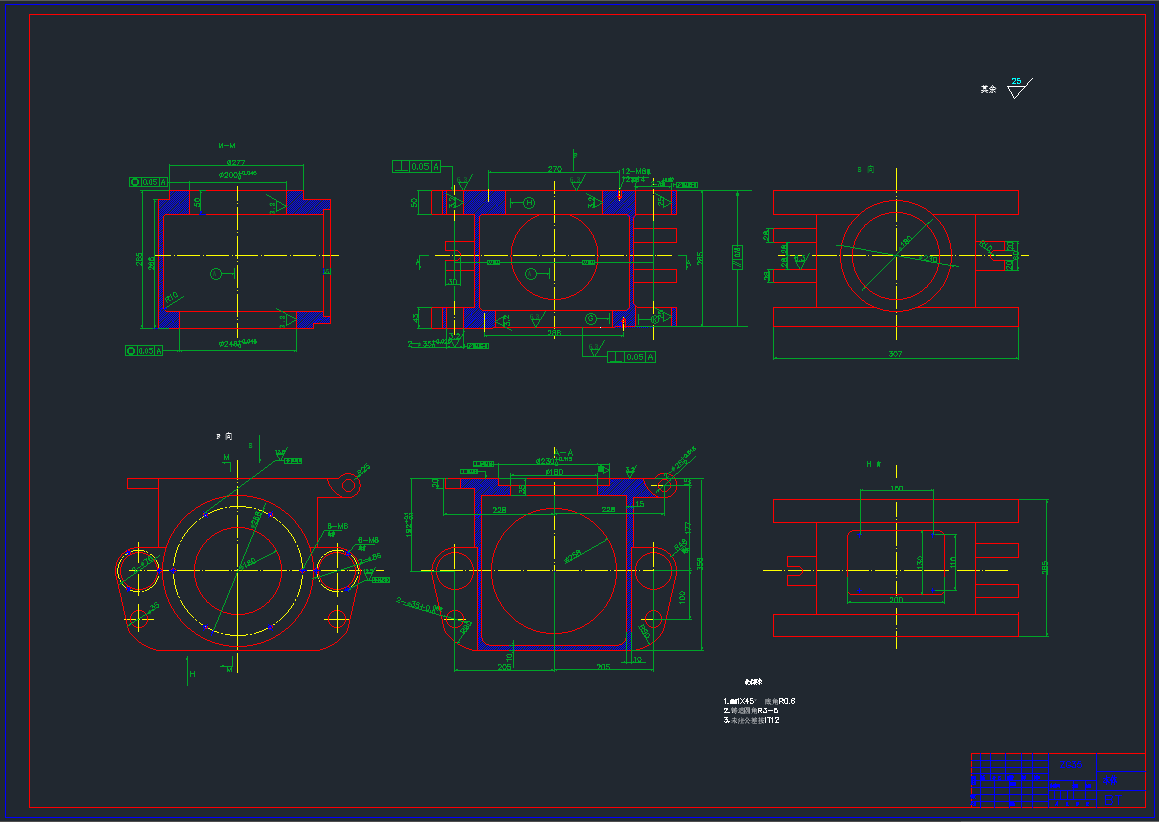Click the 358 overall height dimension in A-A

coord(699,563)
